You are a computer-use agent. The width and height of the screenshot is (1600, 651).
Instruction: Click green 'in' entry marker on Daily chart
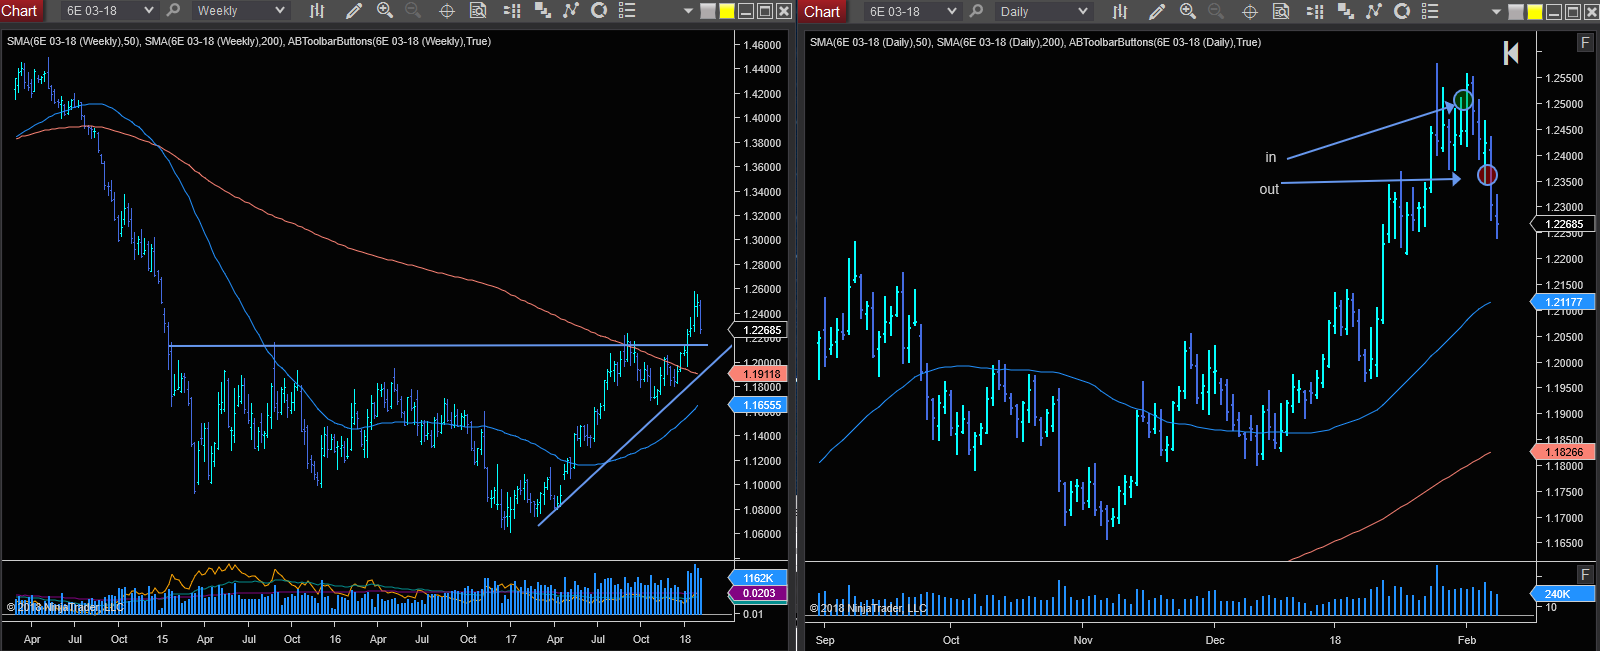click(x=1463, y=100)
